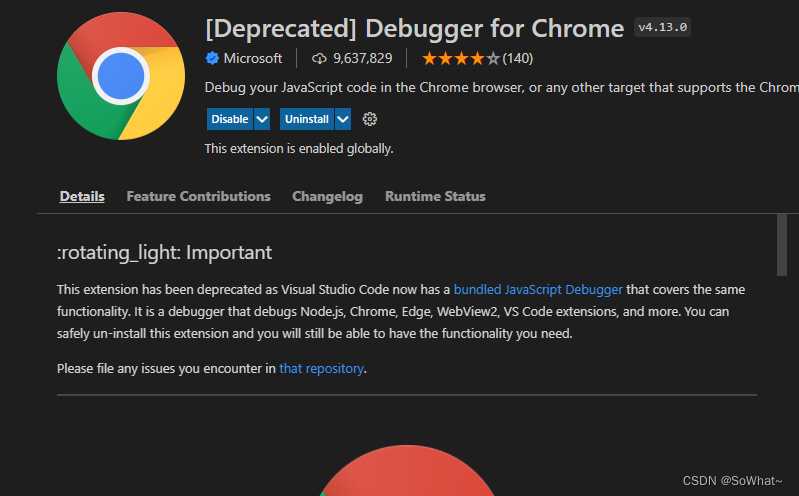This screenshot has height=496, width=799.
Task: Click the 'Debug your JavaScript code' description text
Action: pyautogui.click(x=501, y=88)
